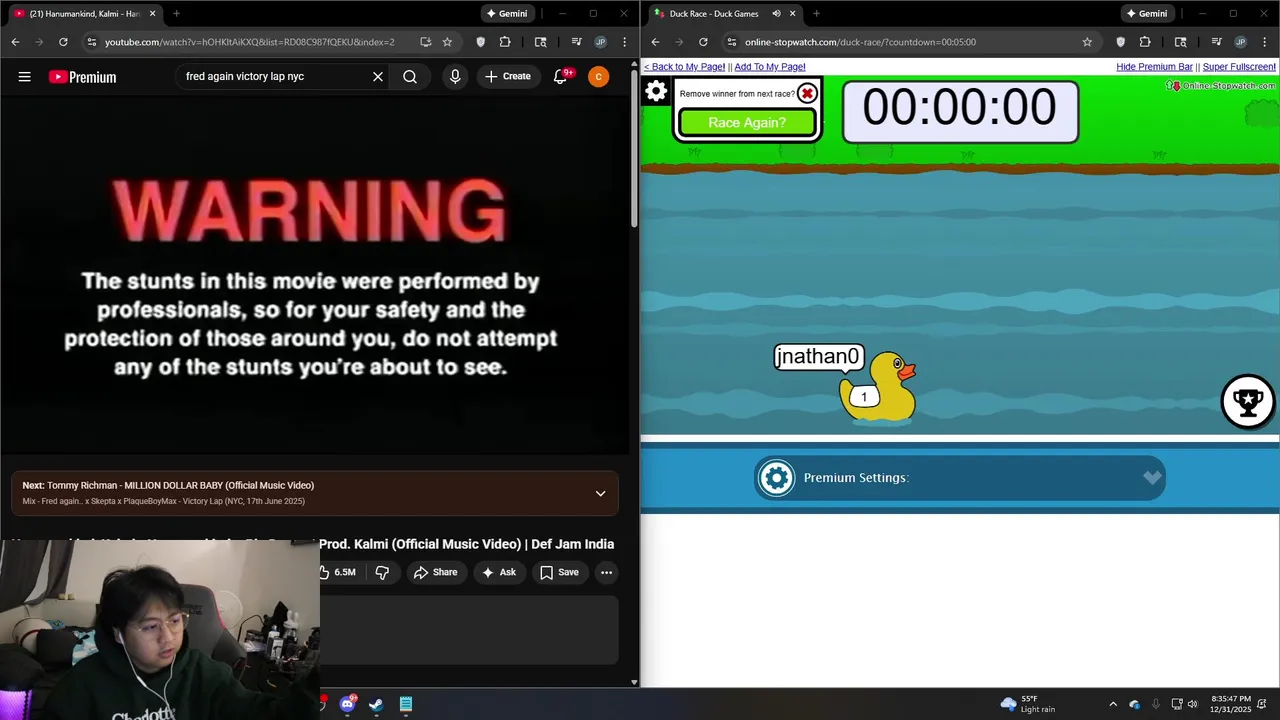Click the YouTube window vertical scrollbar
This screenshot has width=1280, height=720.
click(634, 150)
